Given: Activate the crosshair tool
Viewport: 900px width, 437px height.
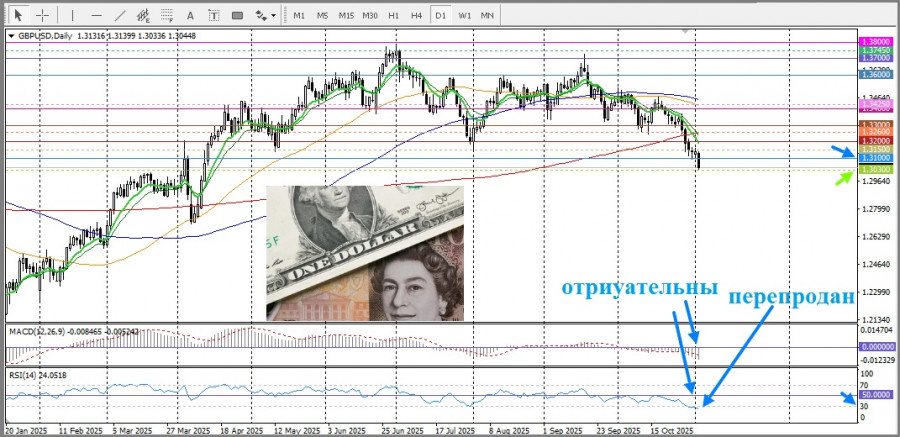Looking at the screenshot, I should (43, 16).
